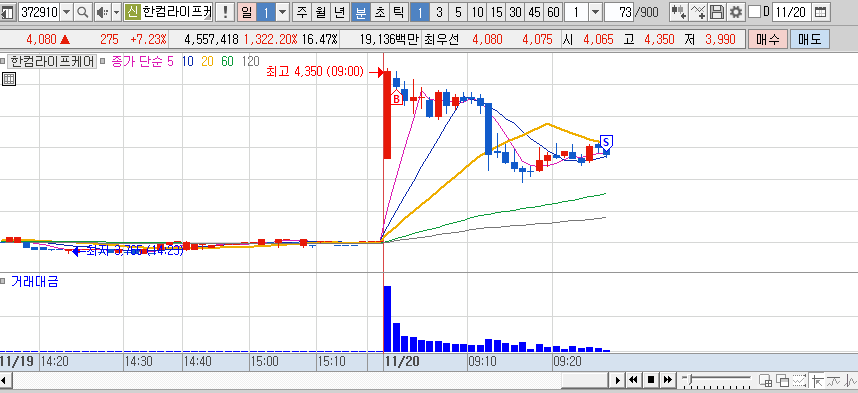858x393 pixels.
Task: Click the 신 badge before stock name
Action: (x=132, y=11)
